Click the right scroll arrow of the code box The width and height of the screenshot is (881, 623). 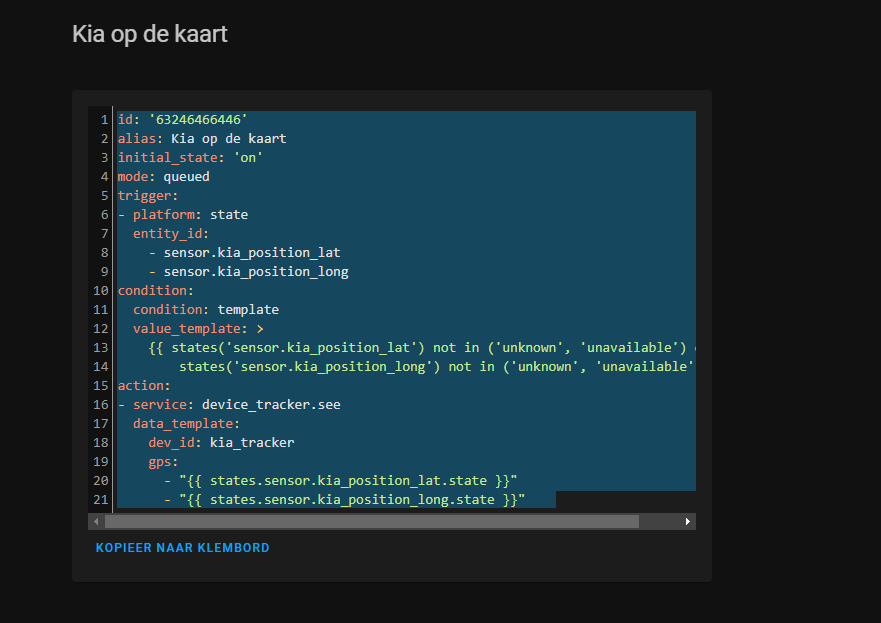(687, 521)
